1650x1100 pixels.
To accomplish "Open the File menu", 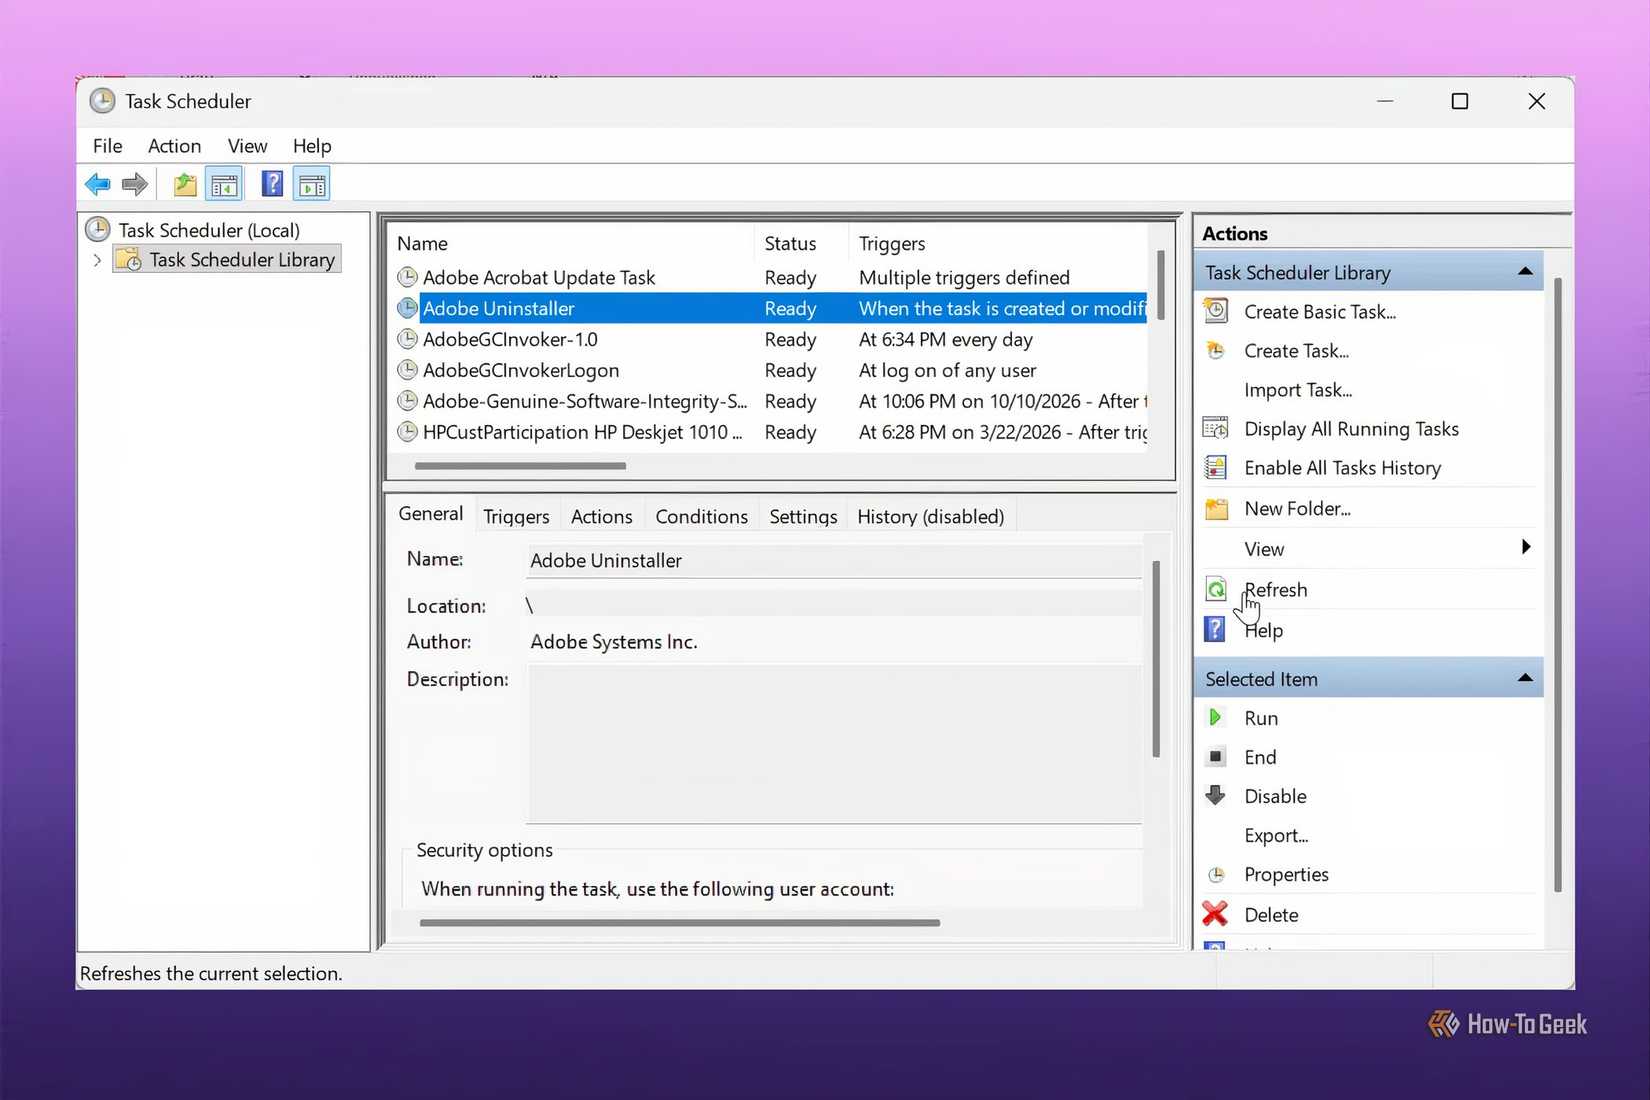I will [107, 146].
